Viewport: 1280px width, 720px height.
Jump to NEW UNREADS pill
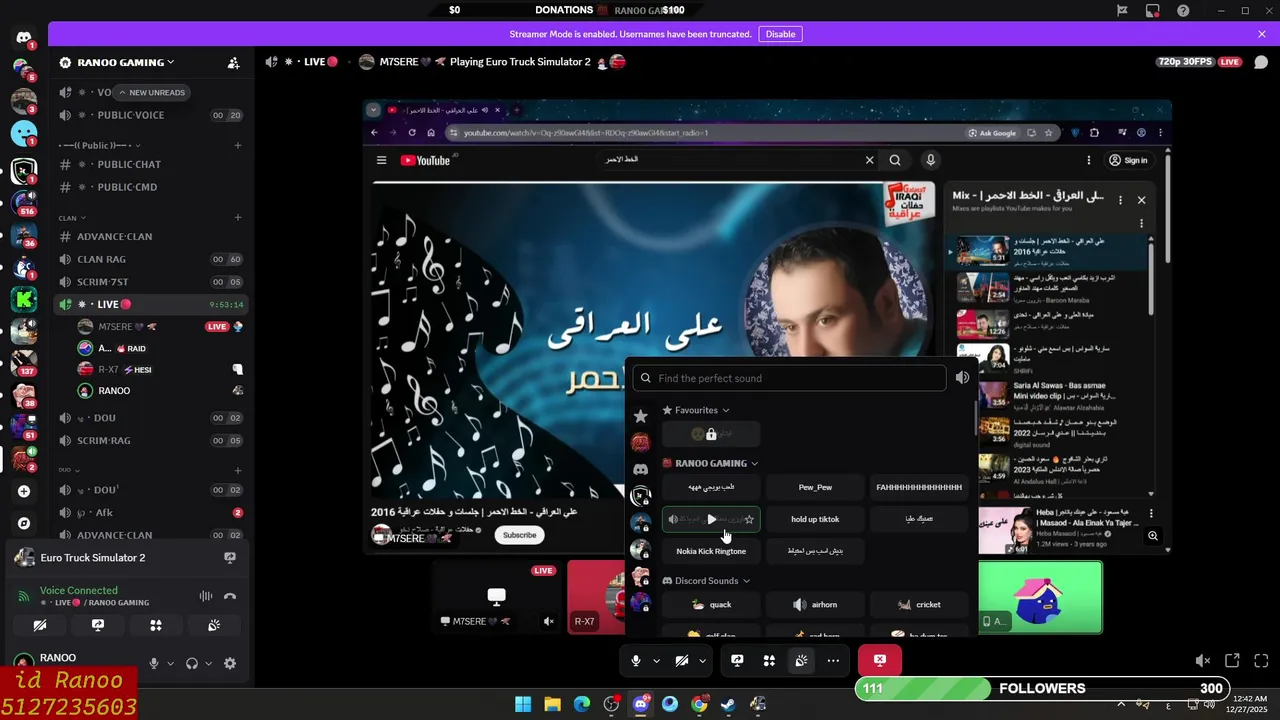coord(150,92)
